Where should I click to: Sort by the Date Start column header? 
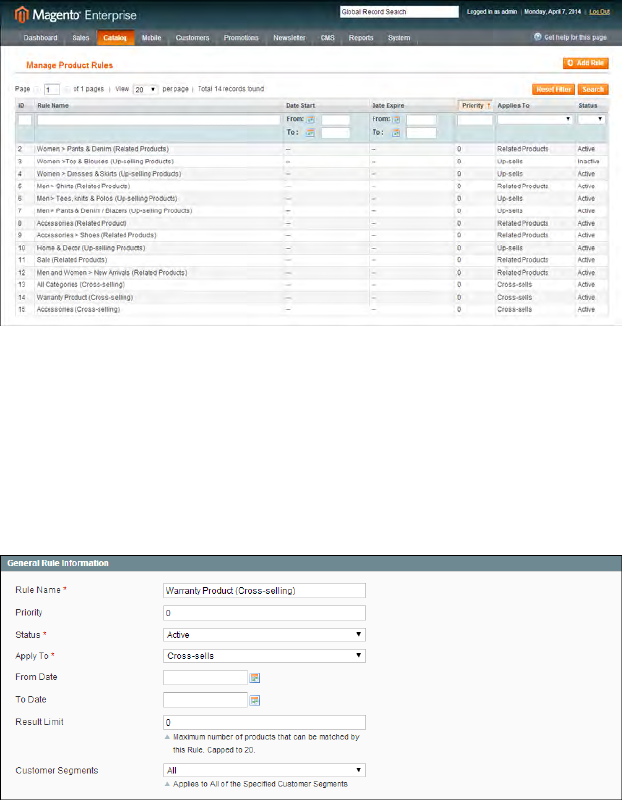click(301, 106)
